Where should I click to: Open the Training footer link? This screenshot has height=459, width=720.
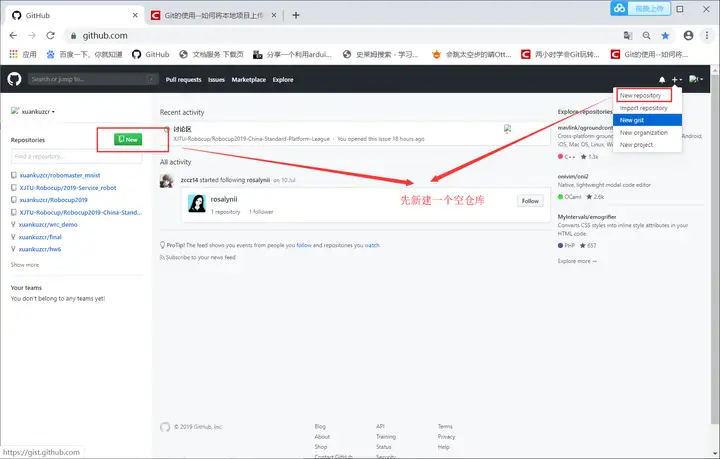pos(386,437)
